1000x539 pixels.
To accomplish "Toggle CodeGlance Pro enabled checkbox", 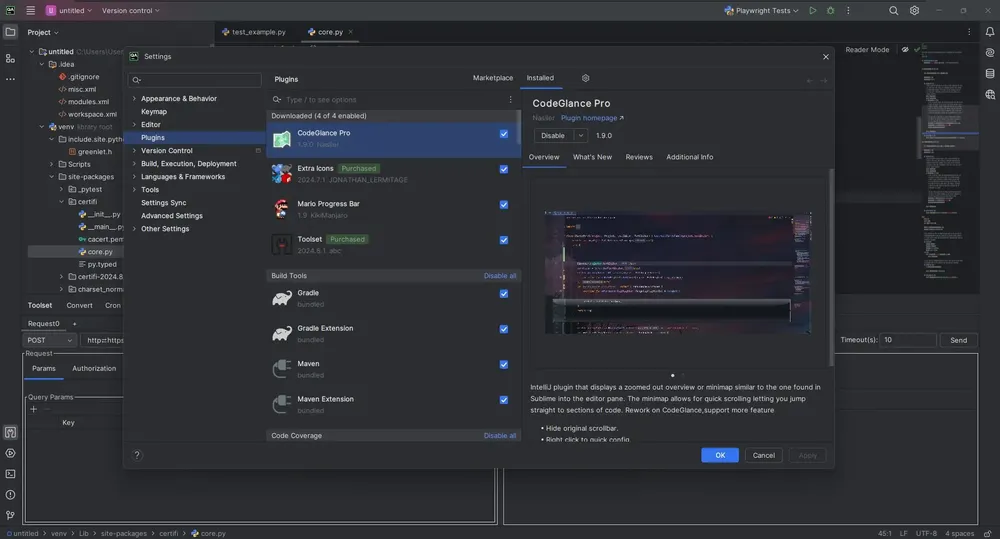I will (504, 134).
